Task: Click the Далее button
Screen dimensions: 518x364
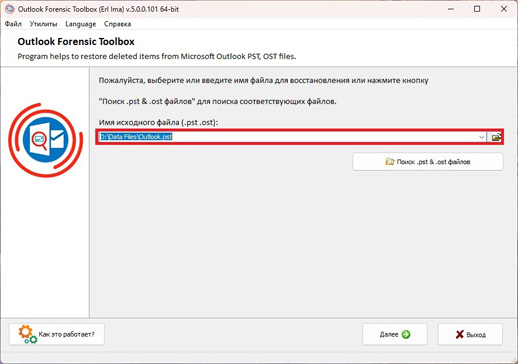Action: [395, 334]
